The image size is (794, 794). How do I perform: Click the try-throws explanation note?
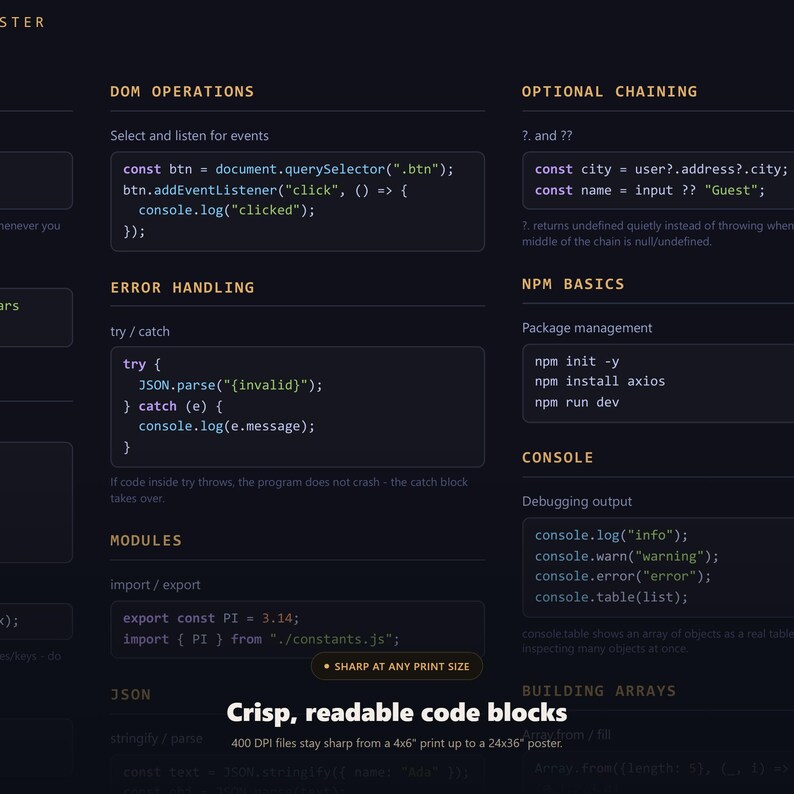(289, 490)
